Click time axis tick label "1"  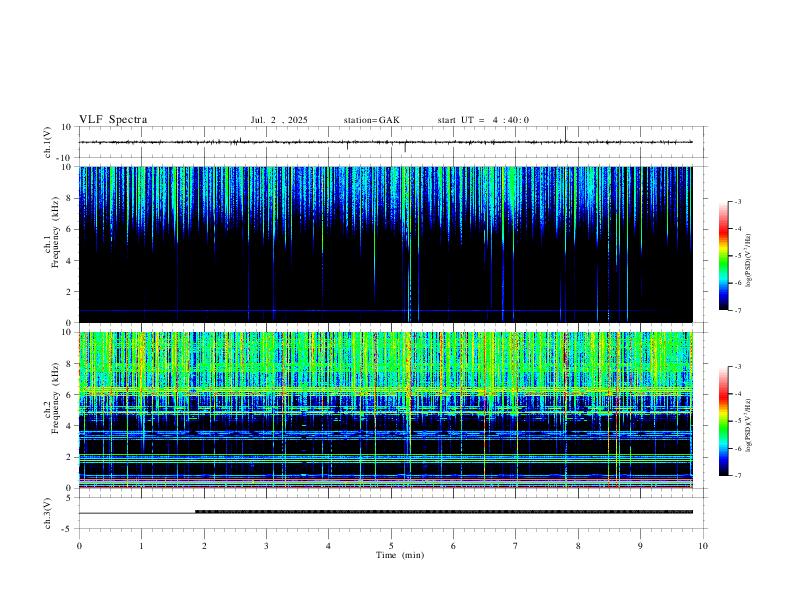pos(141,546)
